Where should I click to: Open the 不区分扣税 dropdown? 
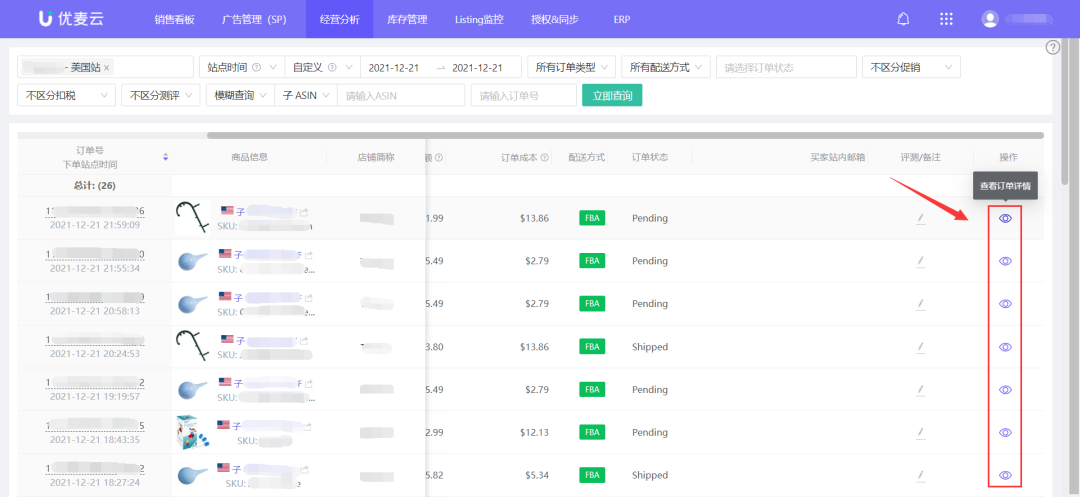click(67, 95)
